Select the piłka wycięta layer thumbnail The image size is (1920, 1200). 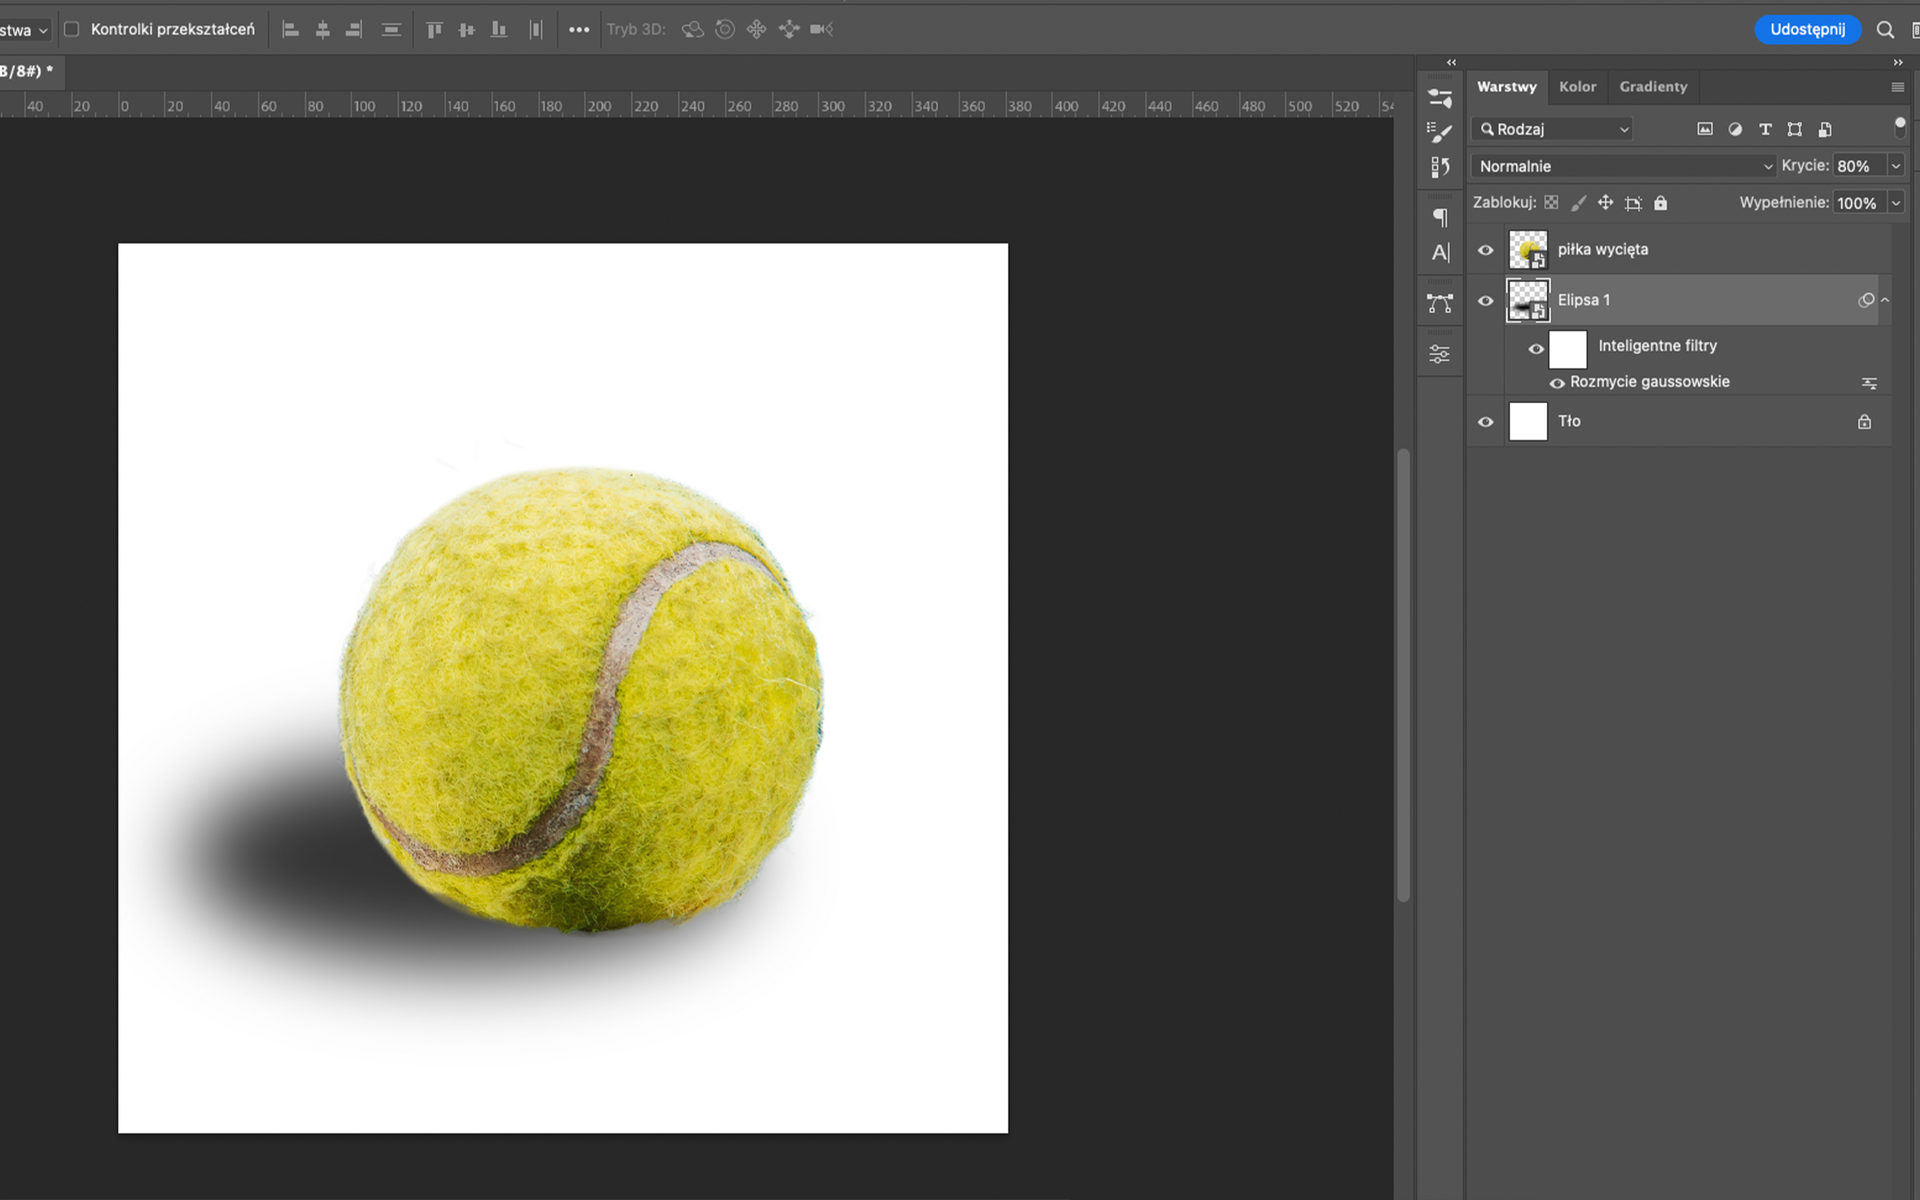click(1528, 250)
